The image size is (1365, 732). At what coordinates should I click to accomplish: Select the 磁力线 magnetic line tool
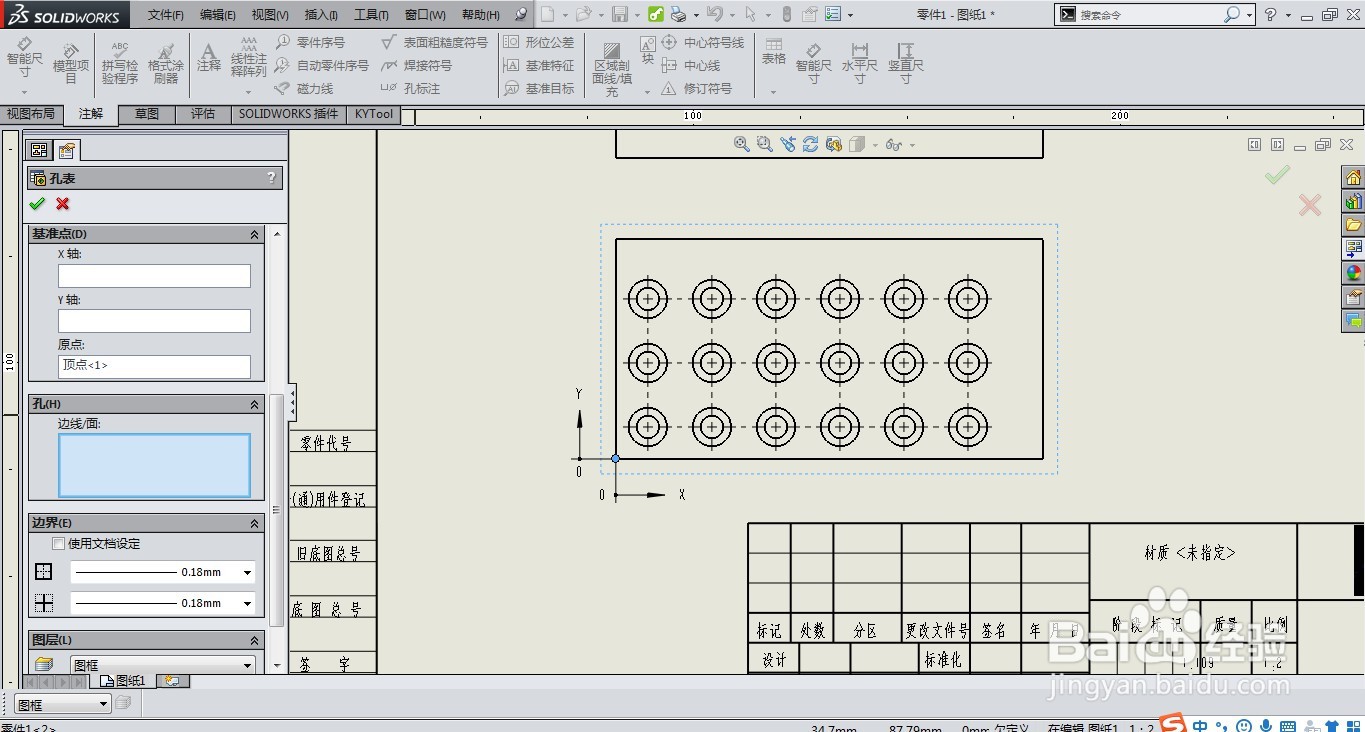304,88
